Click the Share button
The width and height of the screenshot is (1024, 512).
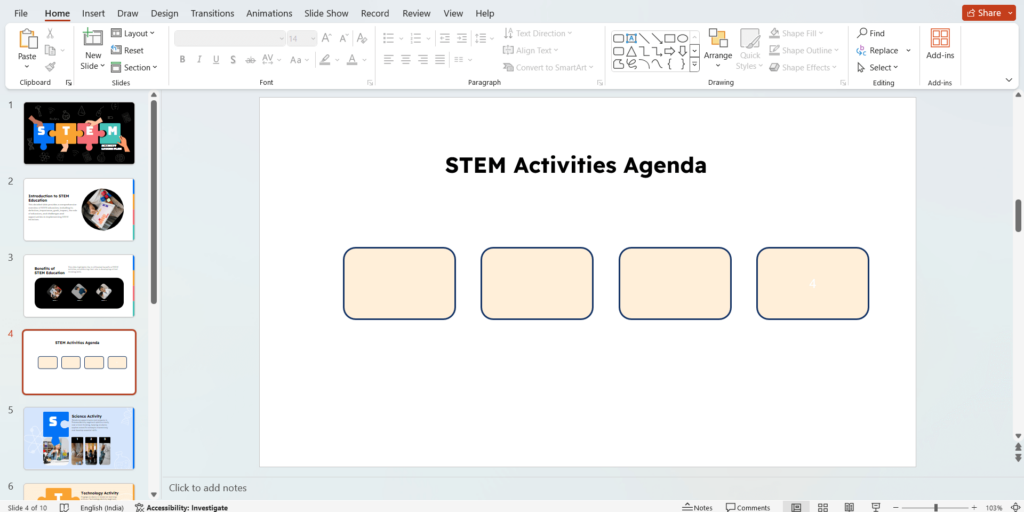pyautogui.click(x=989, y=13)
